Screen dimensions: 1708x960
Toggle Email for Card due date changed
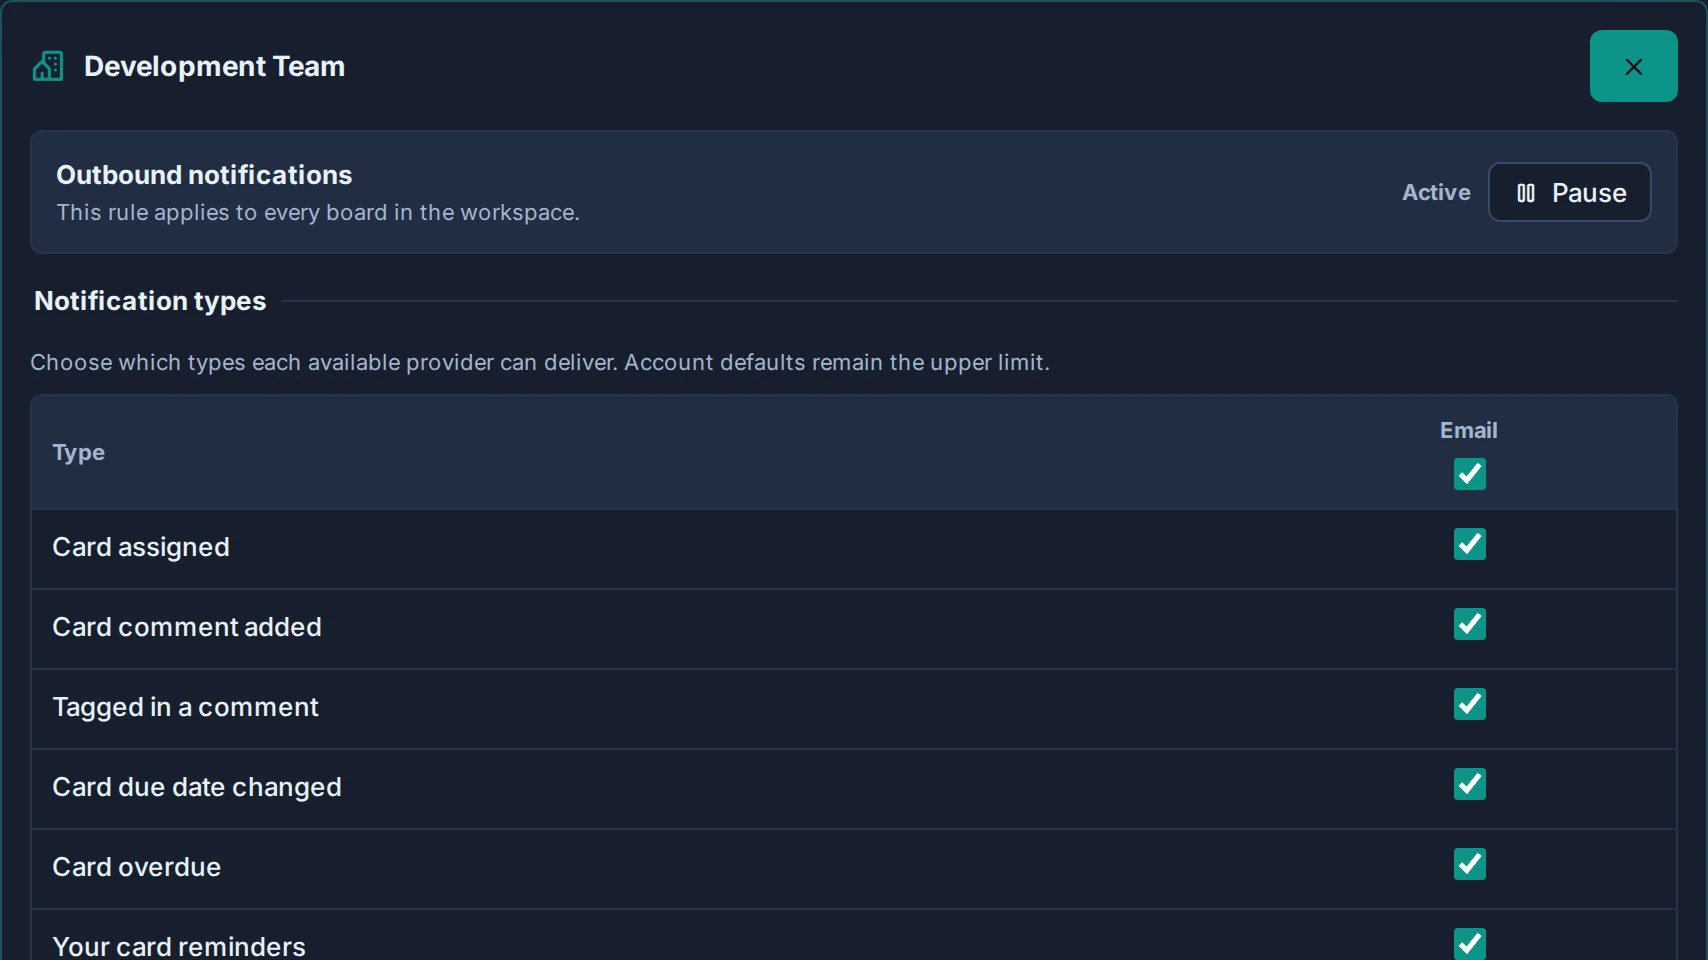[x=1469, y=784]
